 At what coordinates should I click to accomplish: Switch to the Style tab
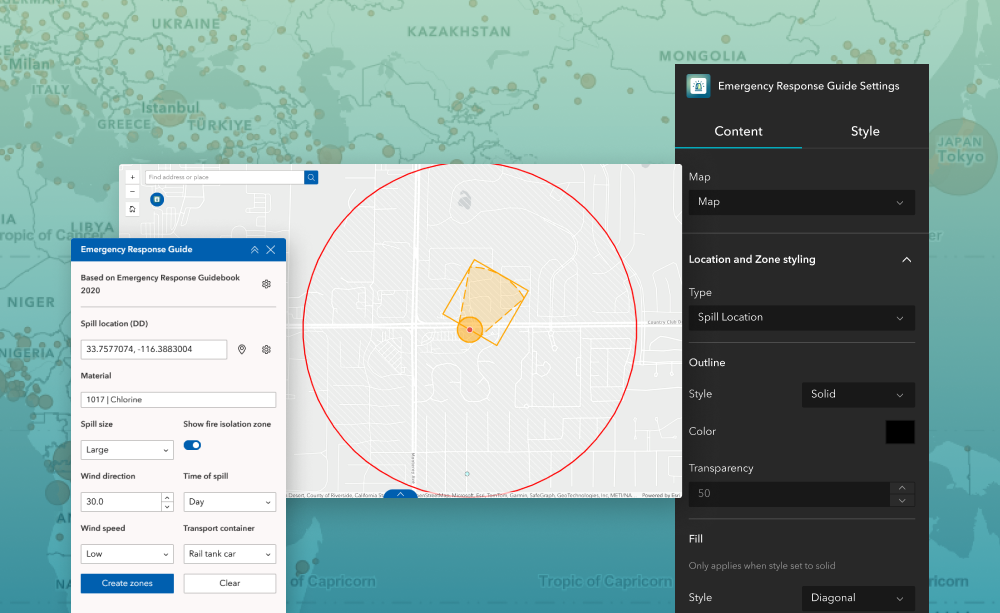tap(865, 131)
